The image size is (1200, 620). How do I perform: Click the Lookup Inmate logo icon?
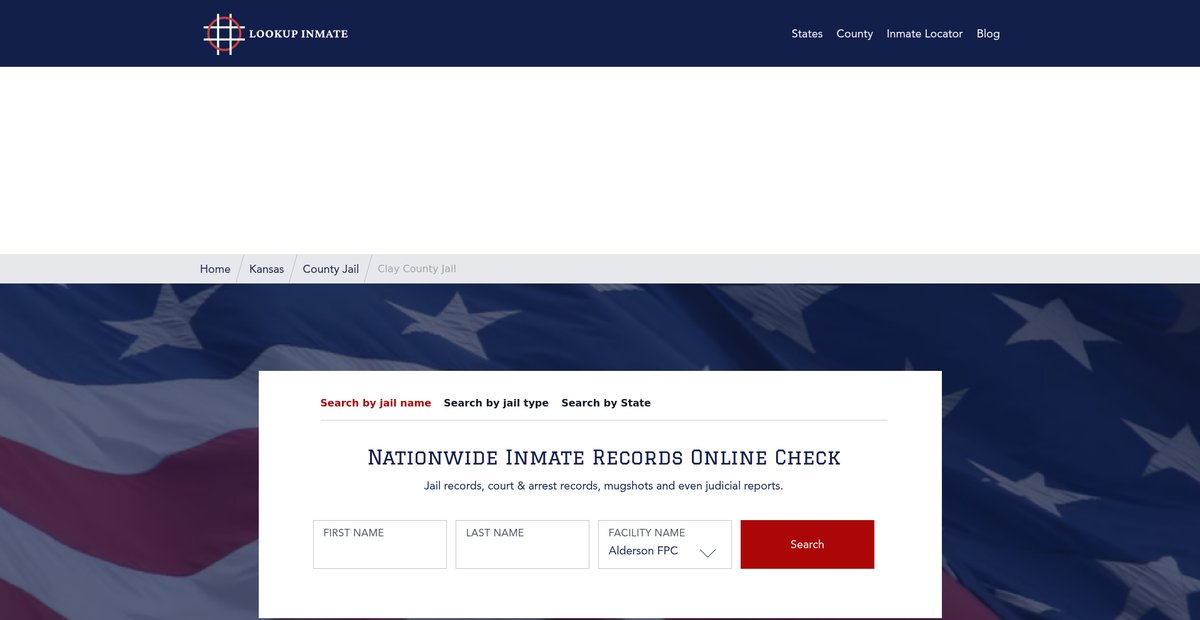coord(224,34)
